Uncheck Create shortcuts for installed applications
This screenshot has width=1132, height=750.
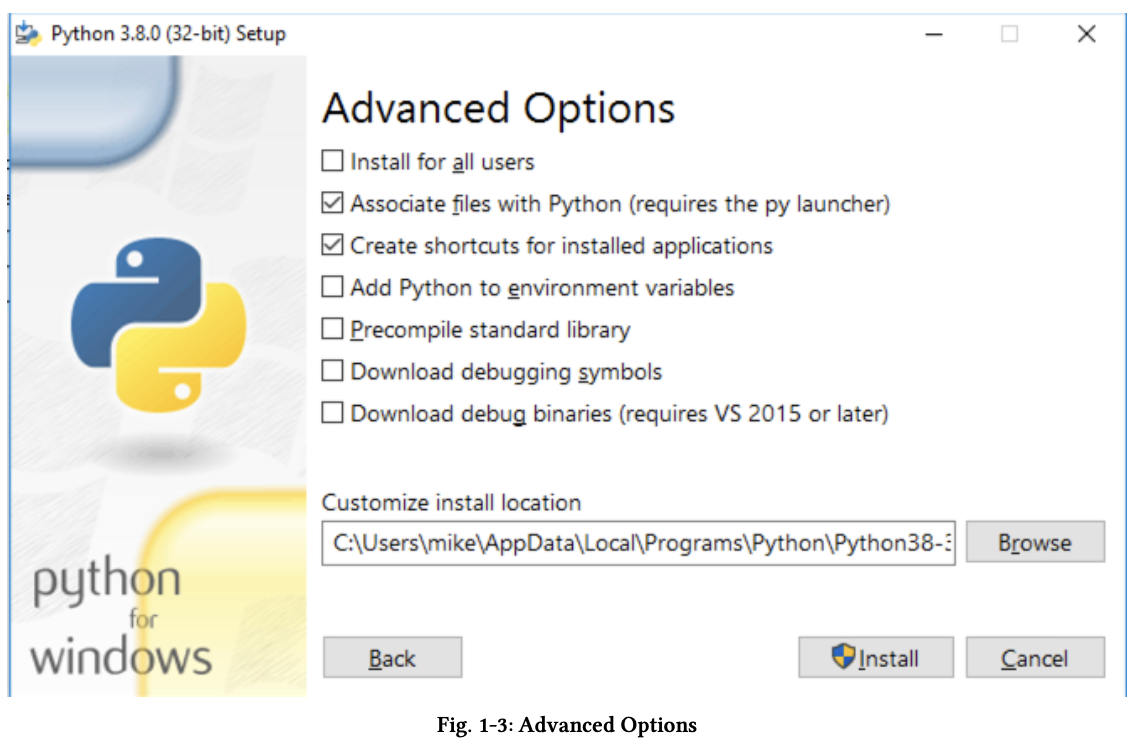click(332, 245)
